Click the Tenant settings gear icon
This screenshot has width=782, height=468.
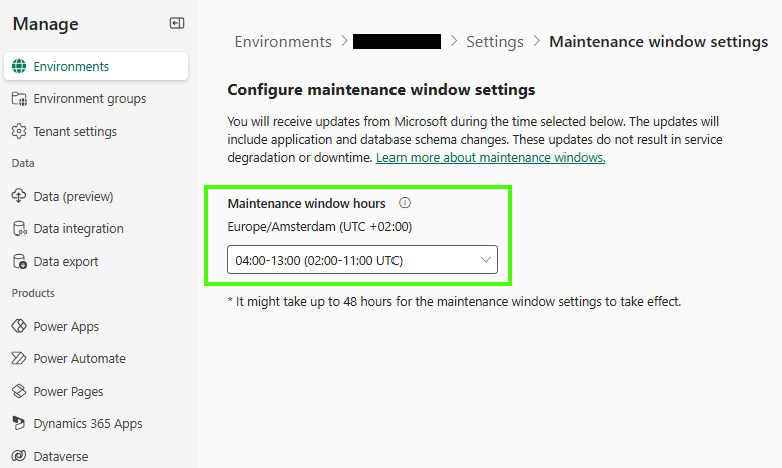pos(18,132)
